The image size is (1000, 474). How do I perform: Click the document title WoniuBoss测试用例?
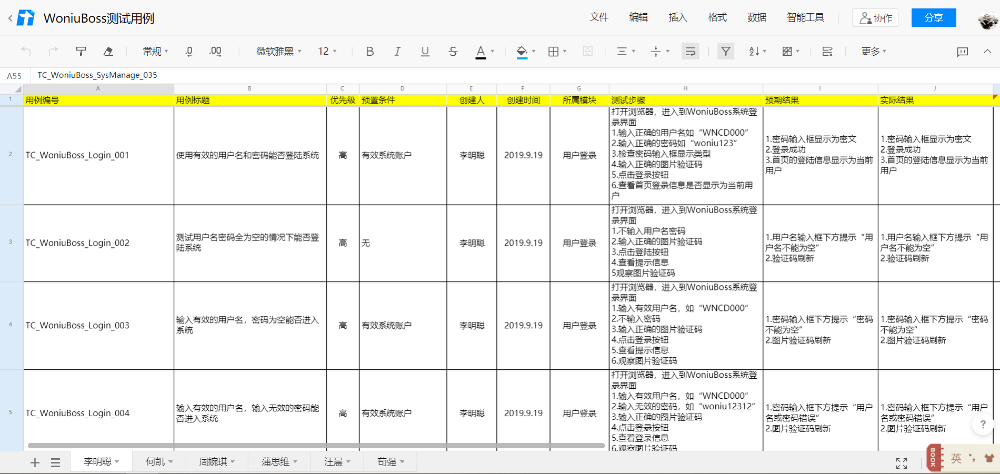point(98,19)
